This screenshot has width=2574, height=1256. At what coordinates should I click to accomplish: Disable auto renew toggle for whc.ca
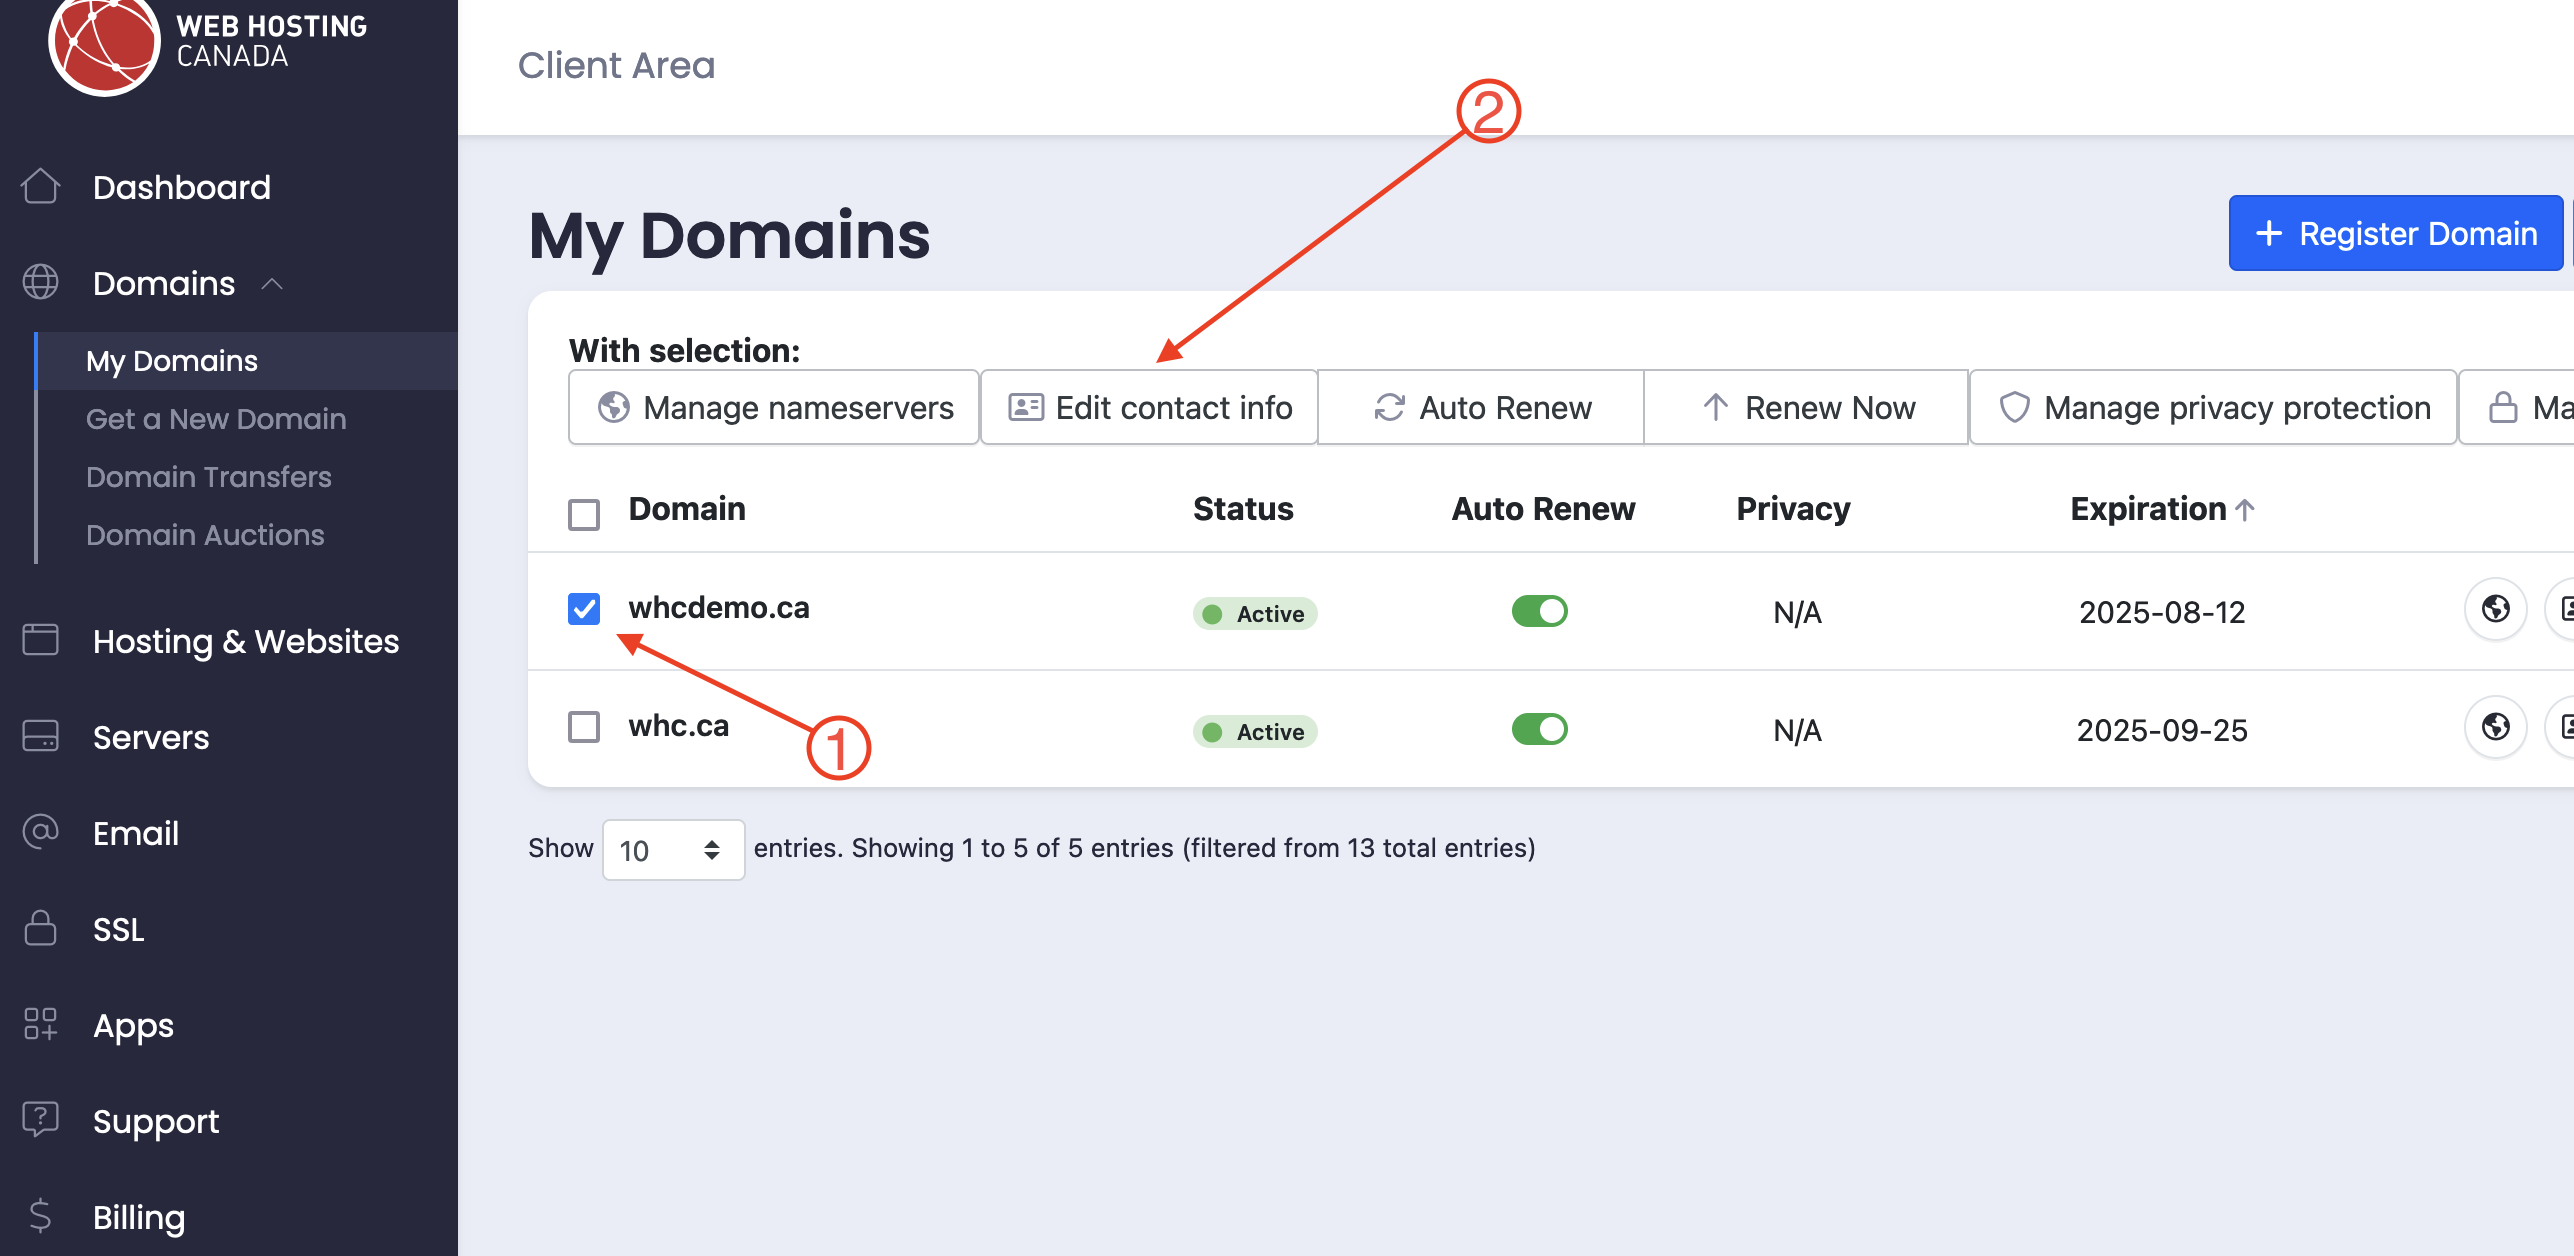[x=1540, y=729]
